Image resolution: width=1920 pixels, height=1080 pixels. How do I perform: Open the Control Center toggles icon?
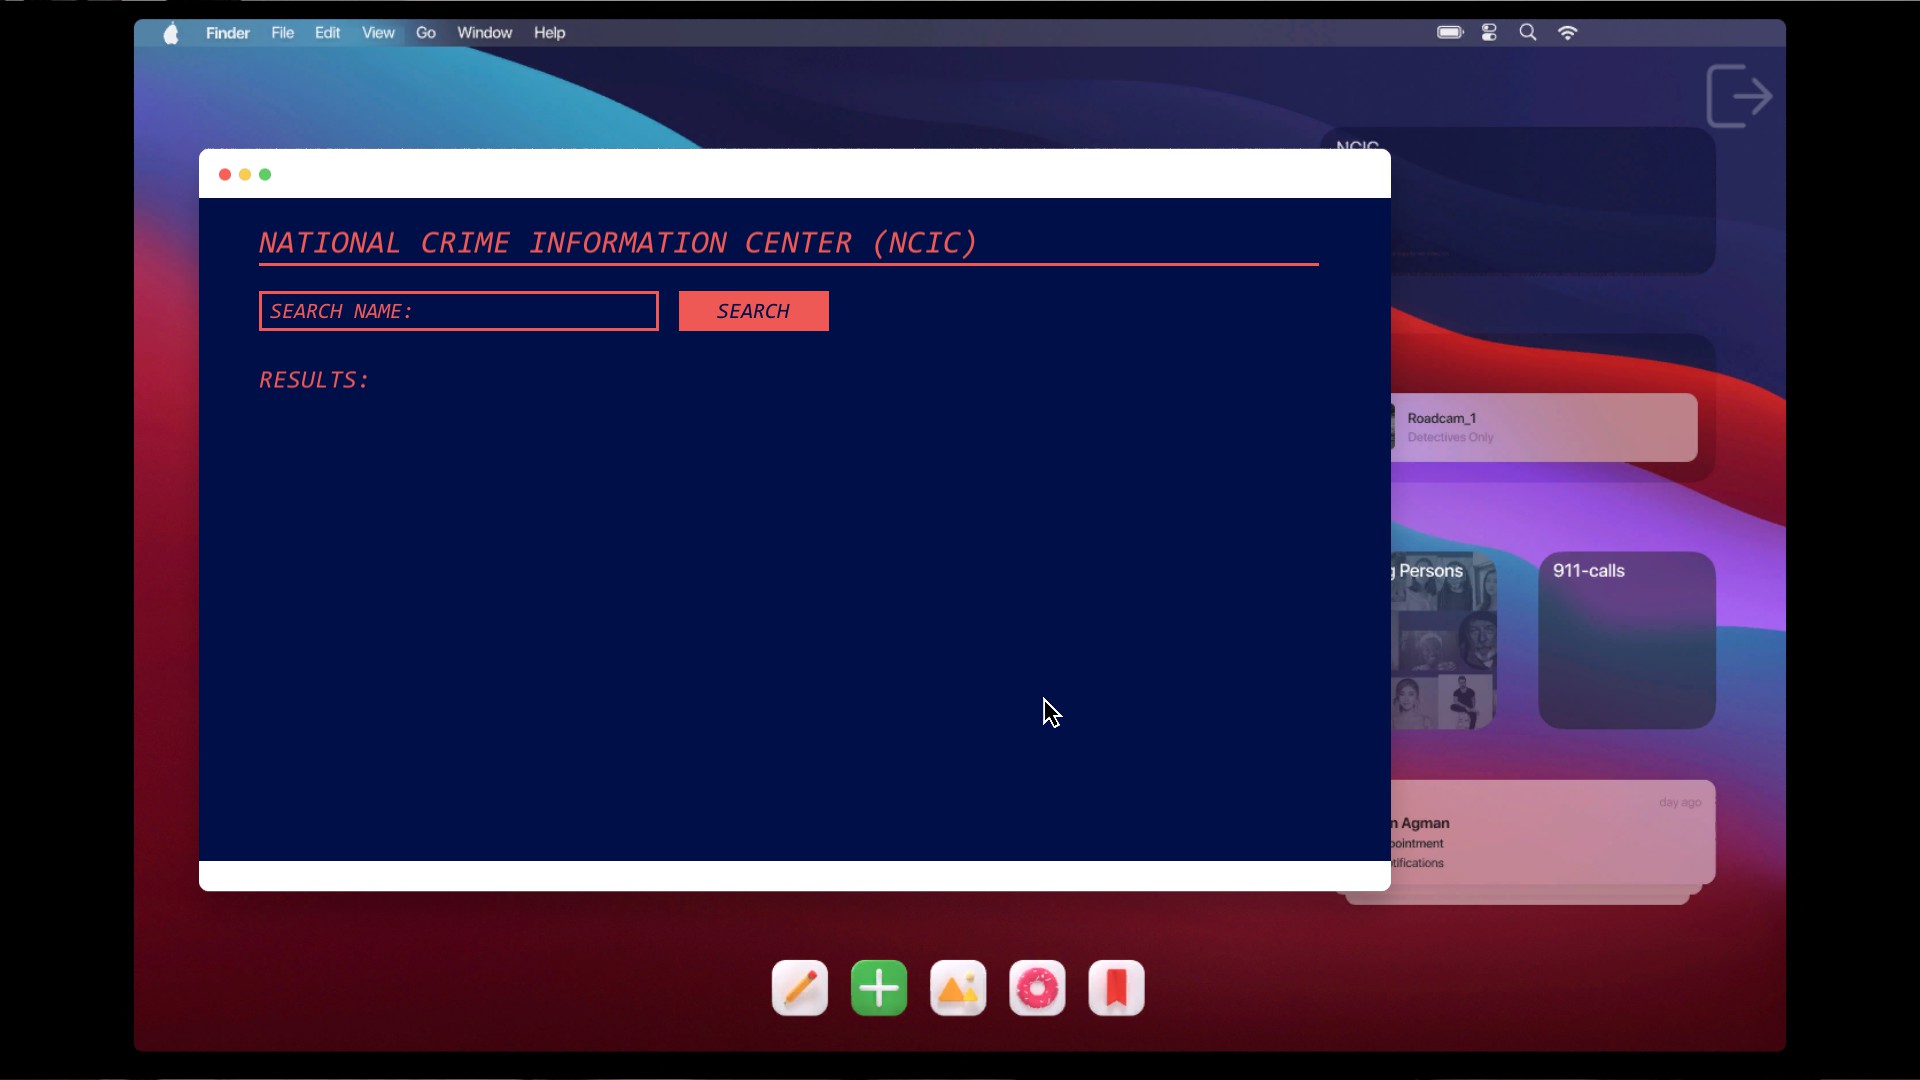pyautogui.click(x=1489, y=33)
